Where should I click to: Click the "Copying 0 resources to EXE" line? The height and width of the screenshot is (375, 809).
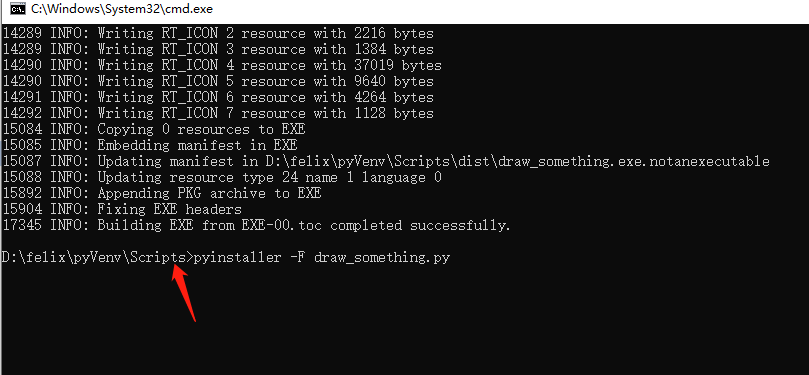(154, 129)
